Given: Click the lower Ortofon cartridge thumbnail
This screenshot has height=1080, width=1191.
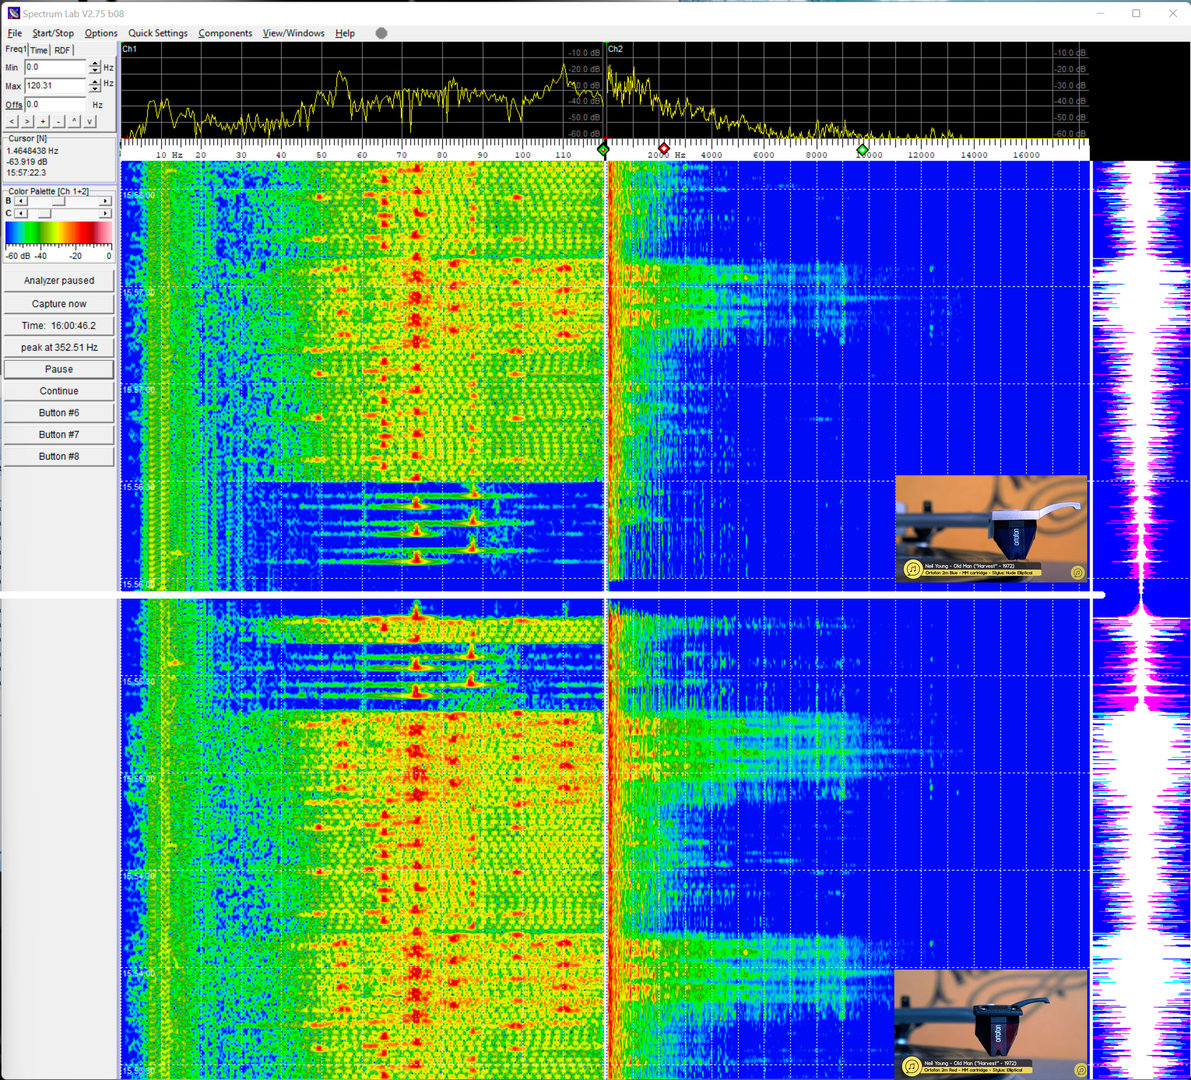Looking at the screenshot, I should [x=991, y=1023].
